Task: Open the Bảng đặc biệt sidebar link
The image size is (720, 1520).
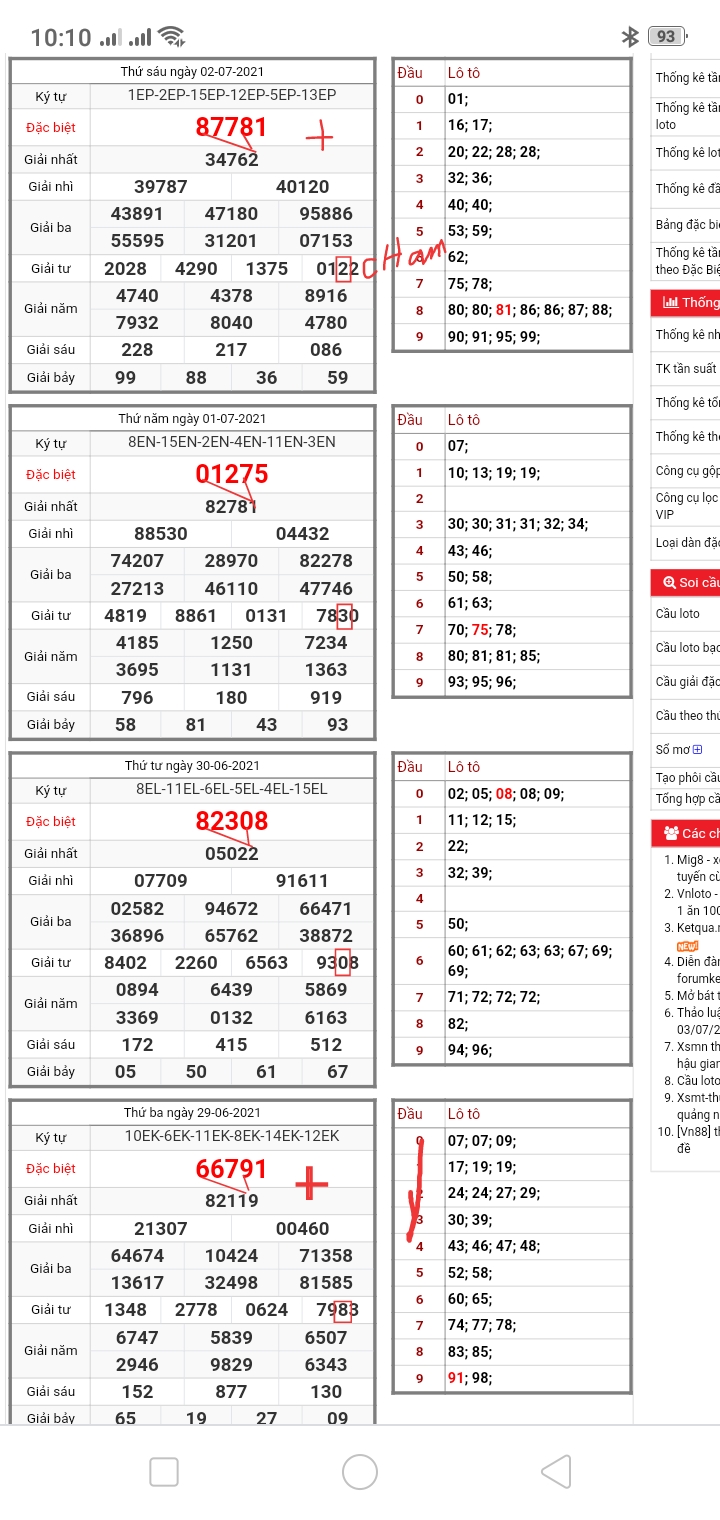Action: (687, 224)
